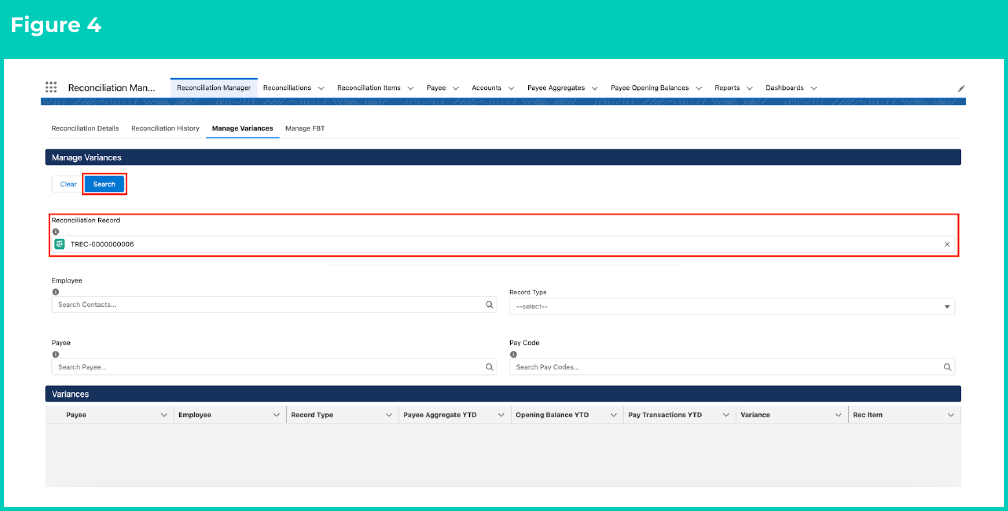
Task: Click the Search Payee magnifier icon
Action: click(489, 367)
